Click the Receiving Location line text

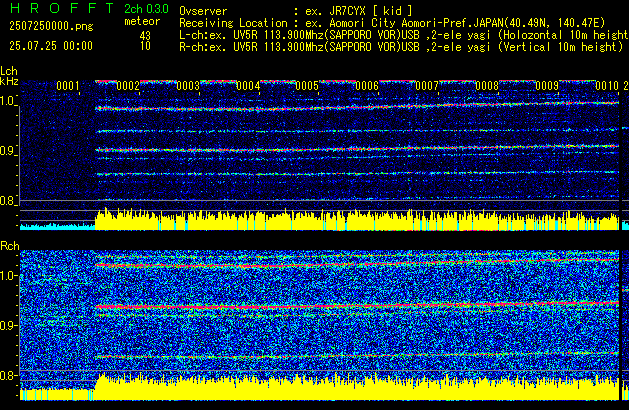[392, 23]
